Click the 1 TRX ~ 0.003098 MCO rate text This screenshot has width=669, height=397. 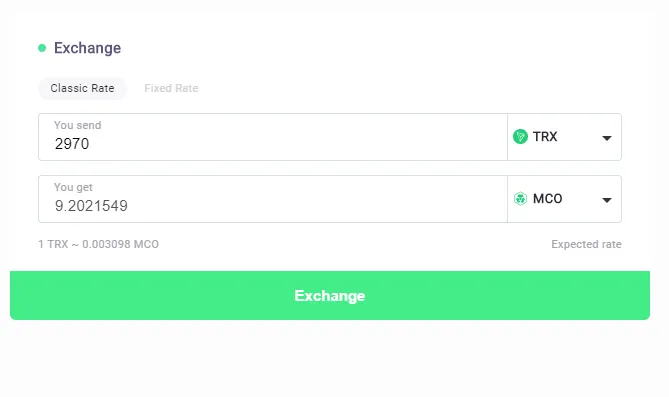click(99, 244)
